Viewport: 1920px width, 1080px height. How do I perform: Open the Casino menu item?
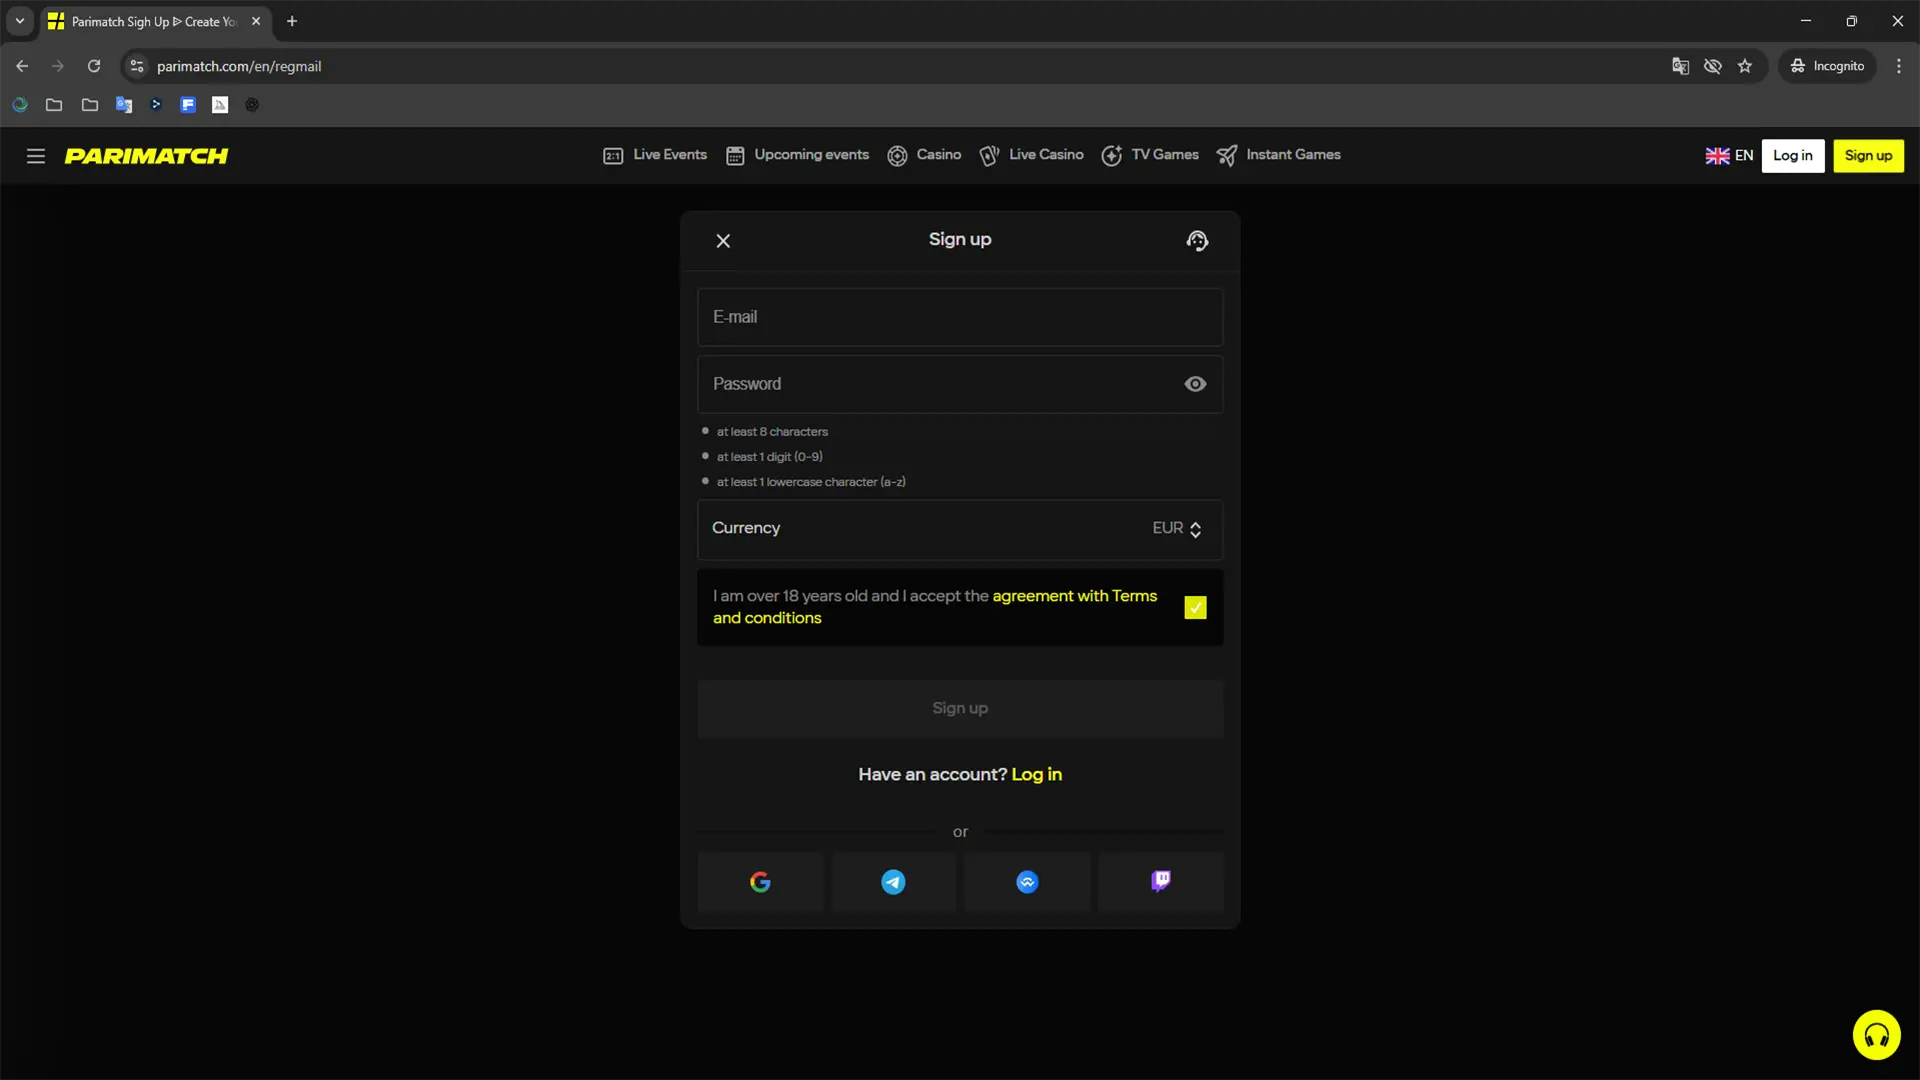(x=924, y=155)
